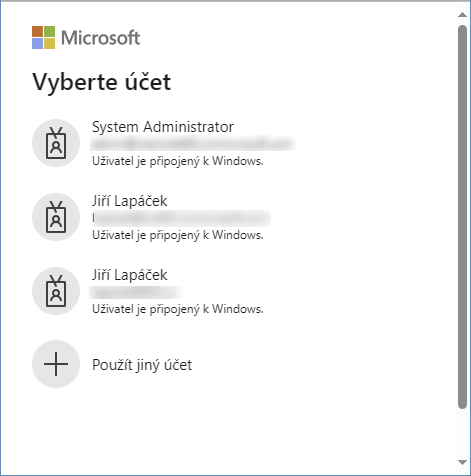This screenshot has height=476, width=471.
Task: Select the System Administrator account name
Action: tap(163, 127)
